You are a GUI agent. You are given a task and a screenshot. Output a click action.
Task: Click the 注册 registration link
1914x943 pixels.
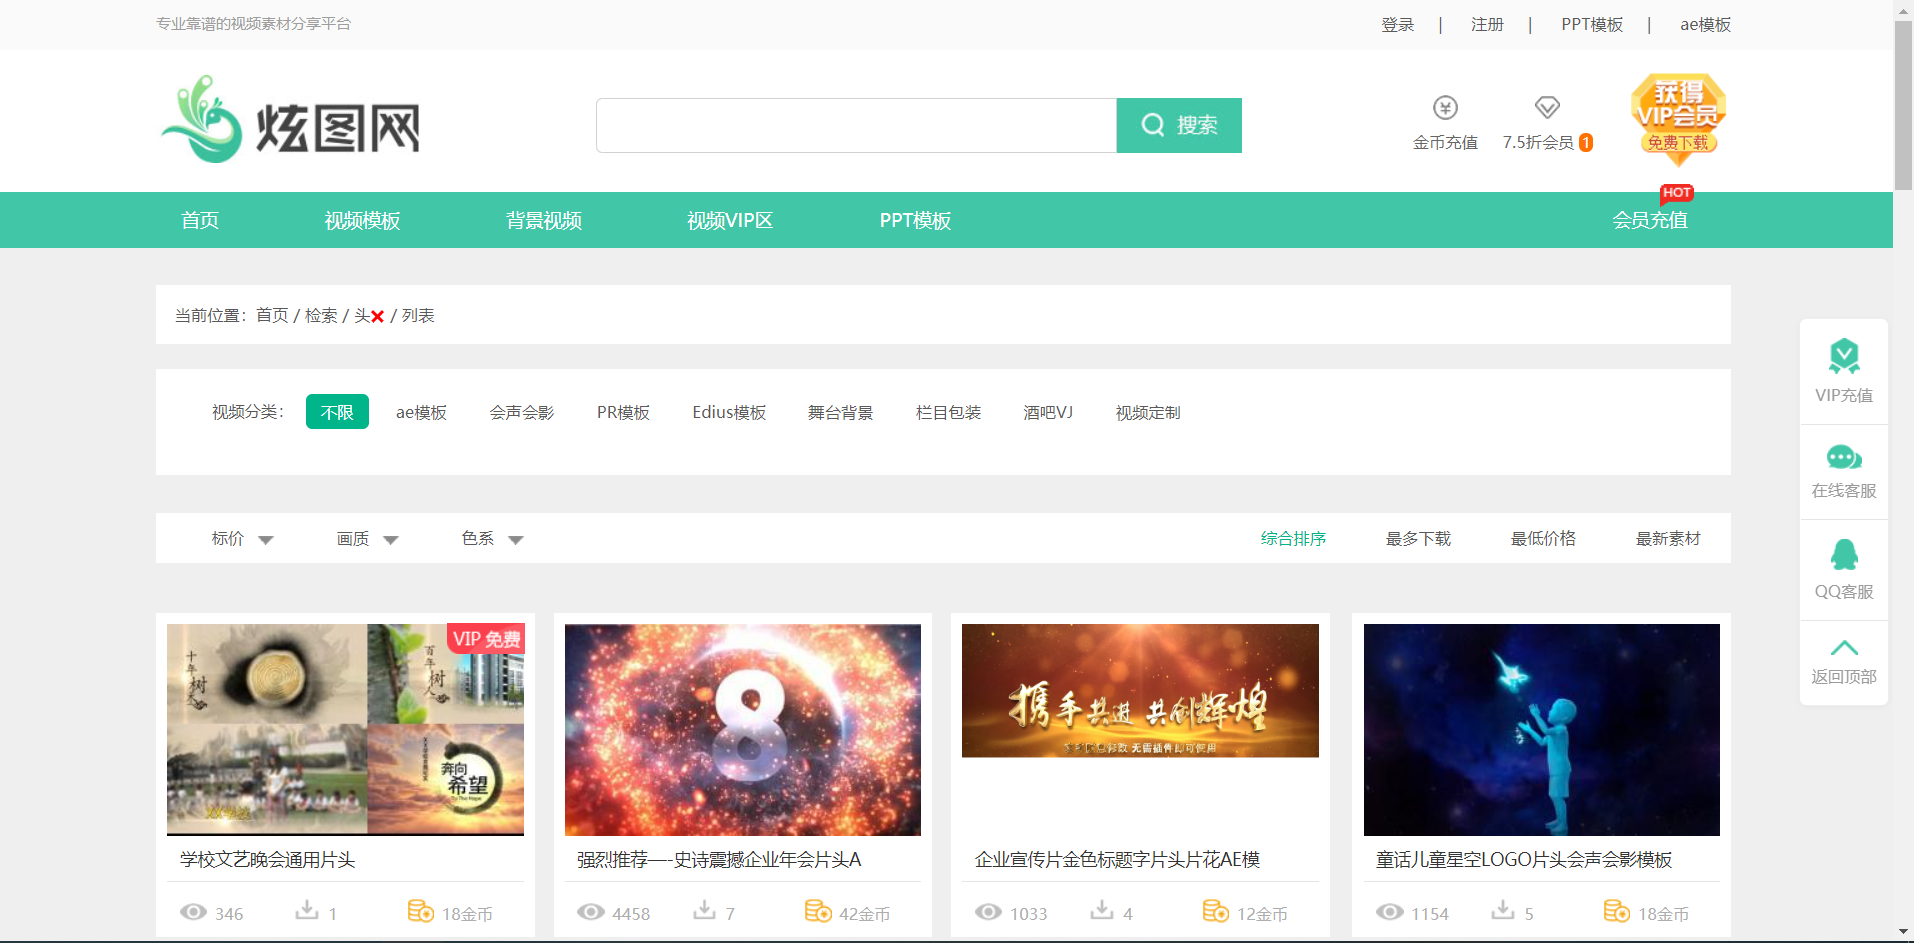click(x=1486, y=24)
